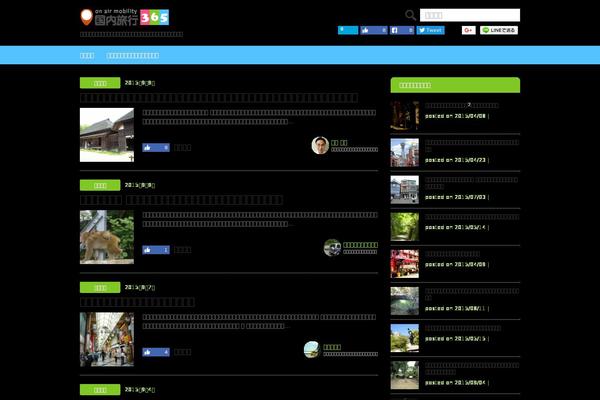
Task: Click author name in shopping arcade article
Action: [332, 347]
